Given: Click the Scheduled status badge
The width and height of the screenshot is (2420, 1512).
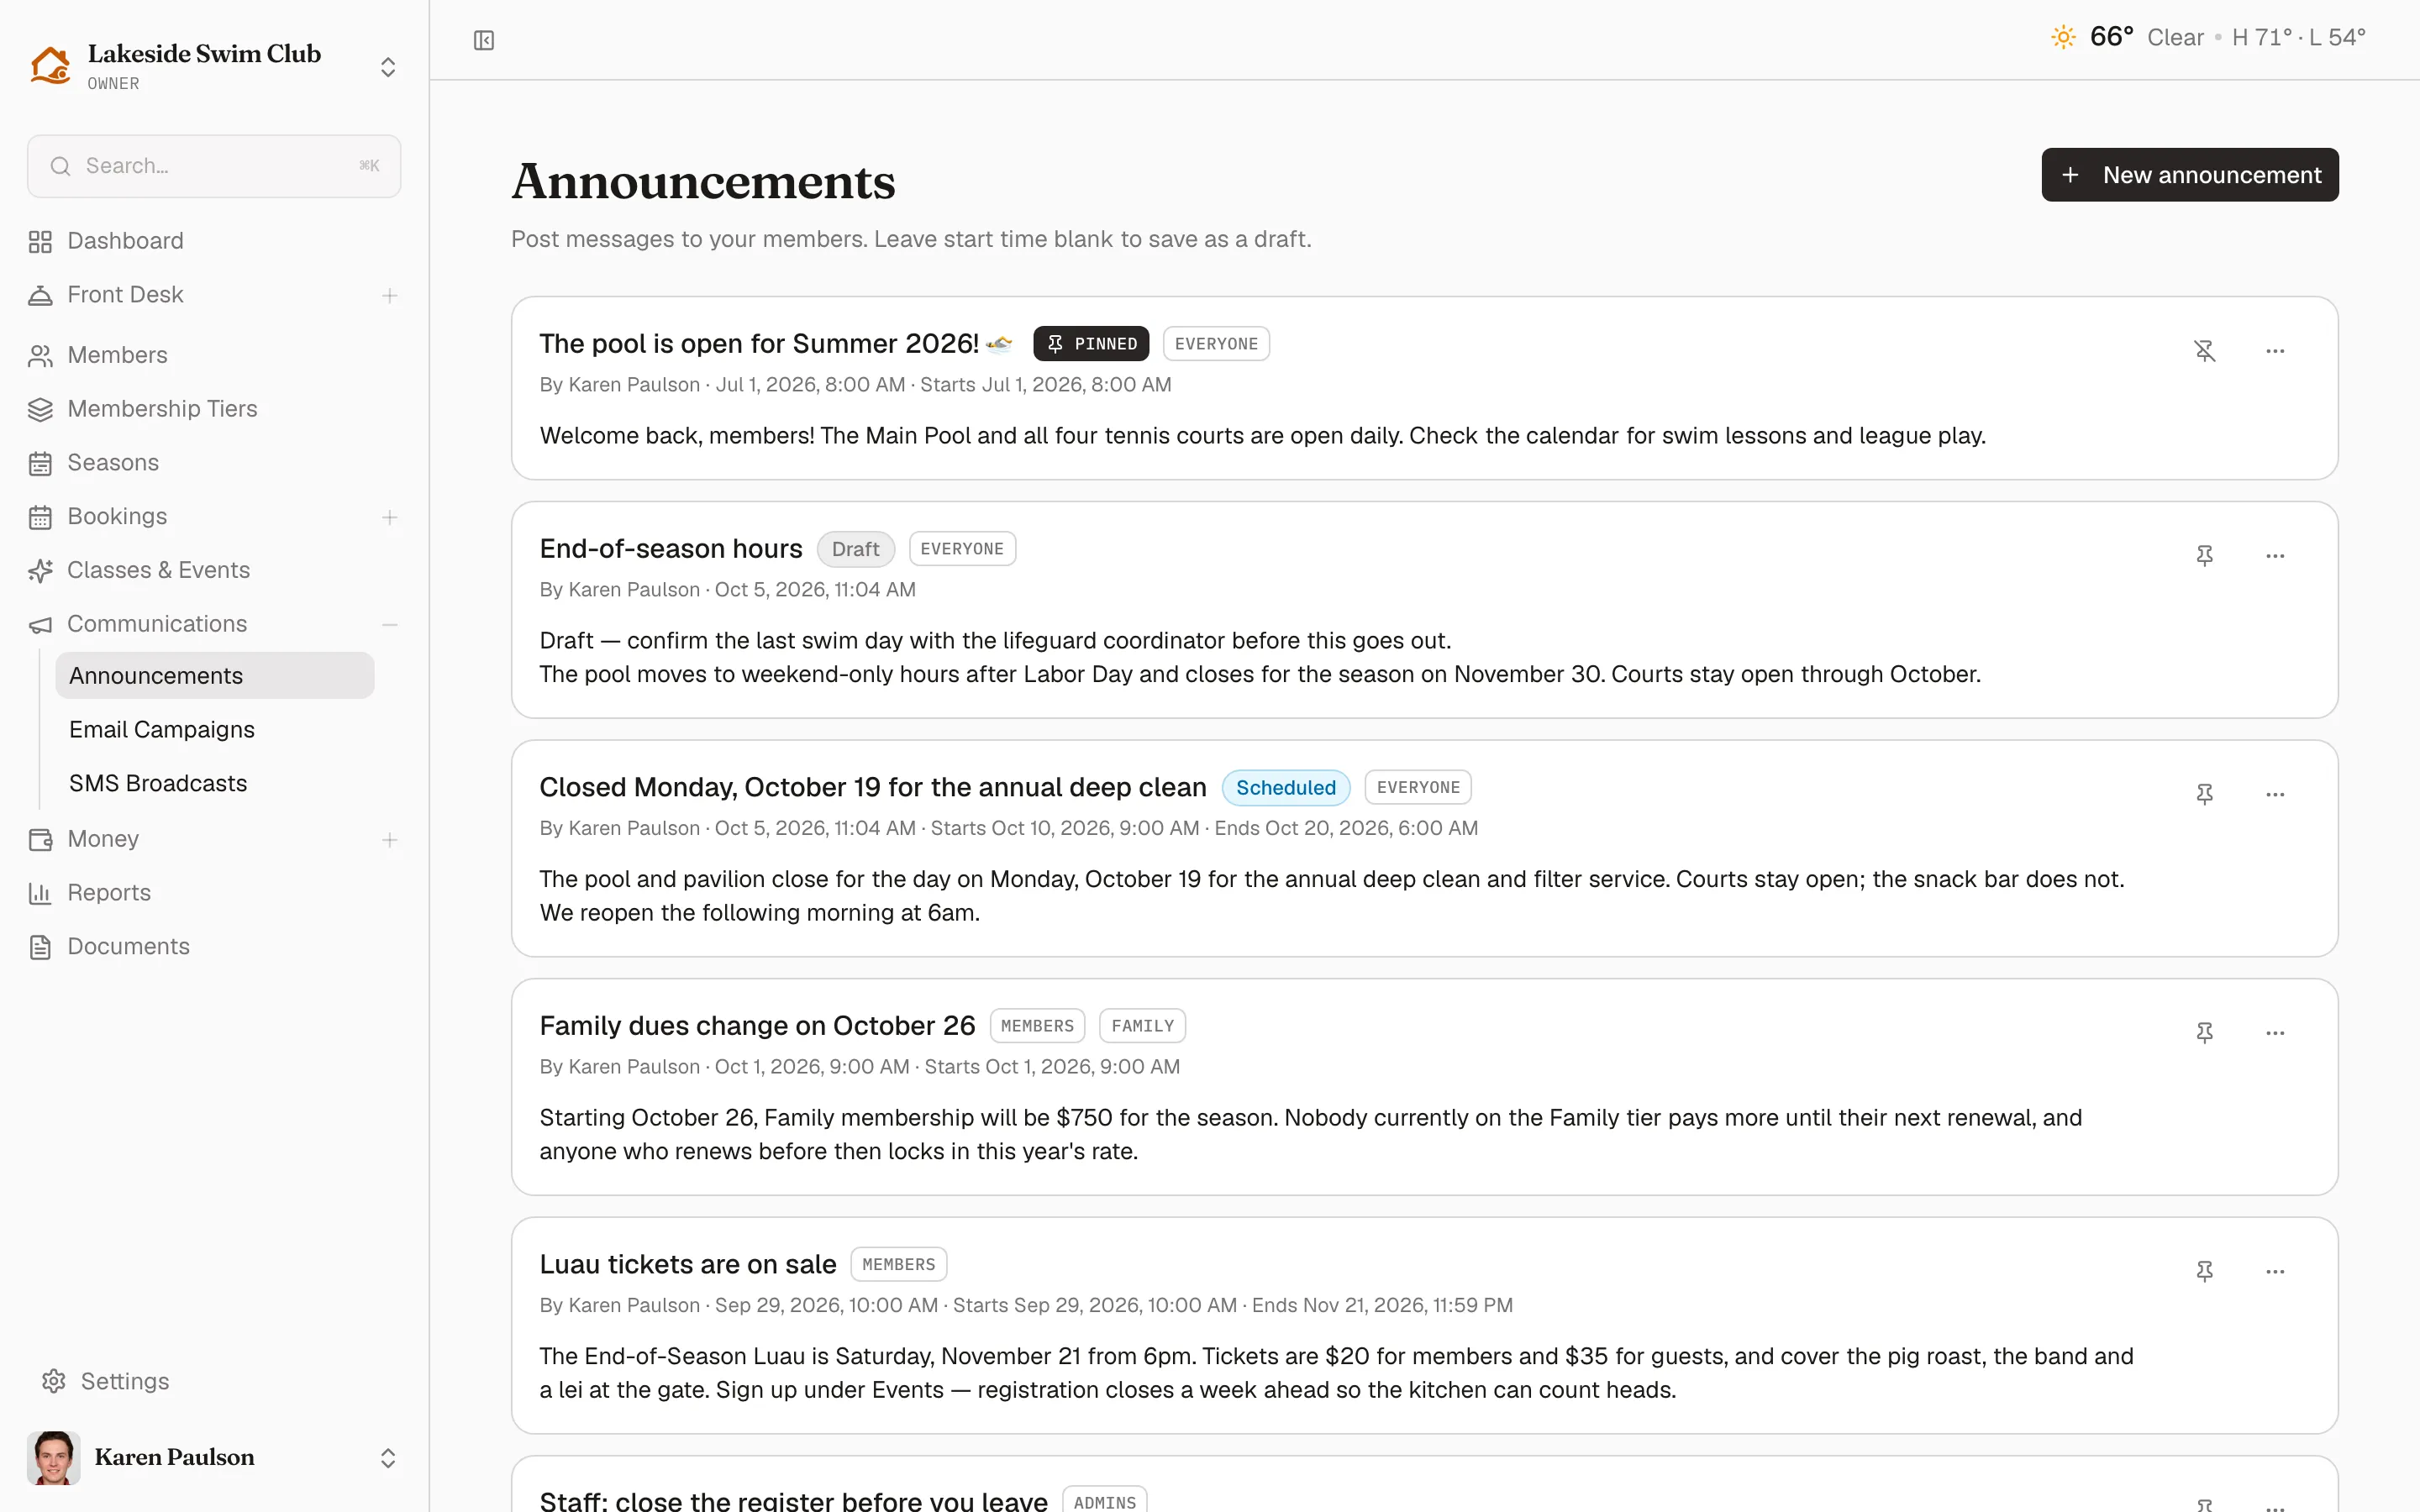Looking at the screenshot, I should 1285,788.
